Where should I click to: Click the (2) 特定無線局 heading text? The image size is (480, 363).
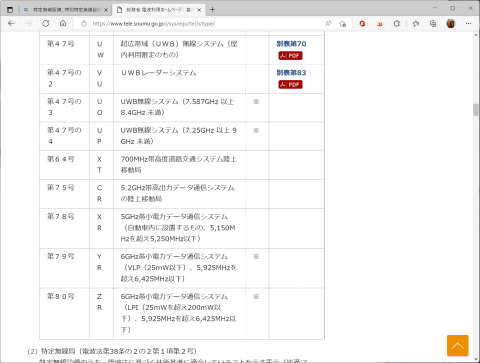tap(112, 351)
